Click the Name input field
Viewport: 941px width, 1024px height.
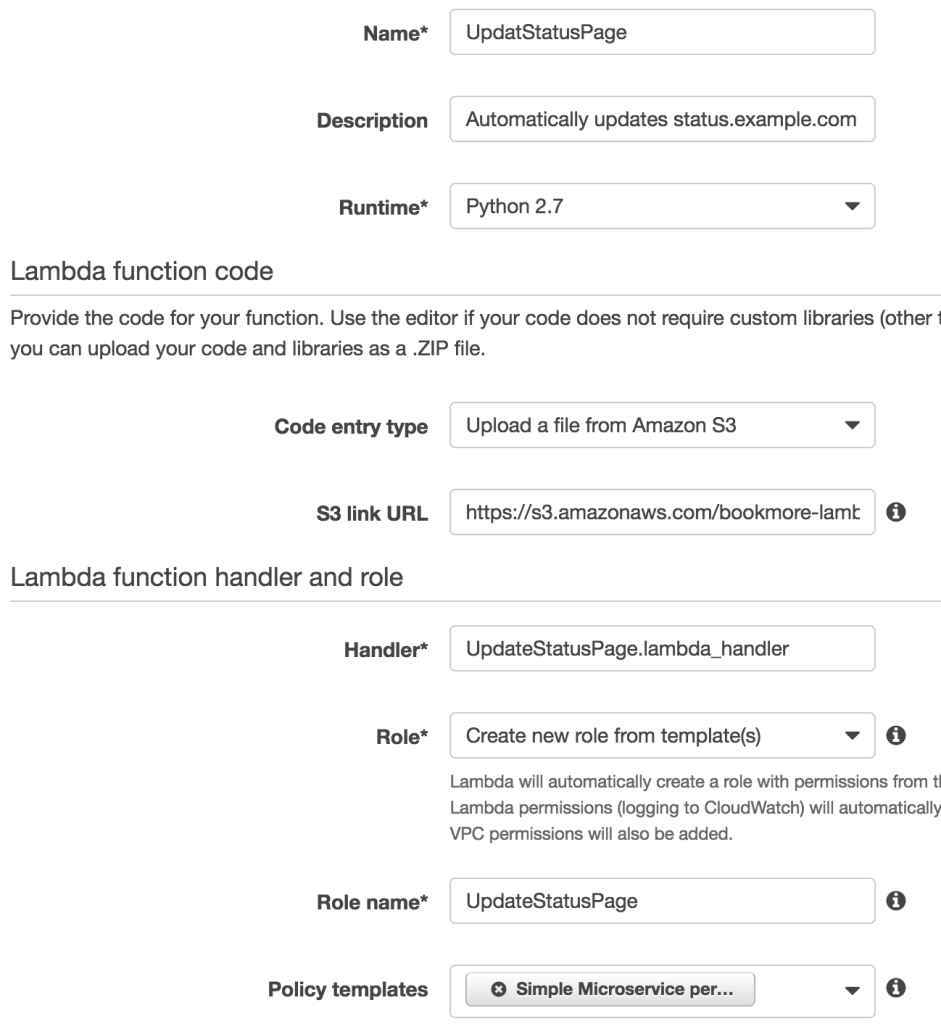tap(662, 32)
